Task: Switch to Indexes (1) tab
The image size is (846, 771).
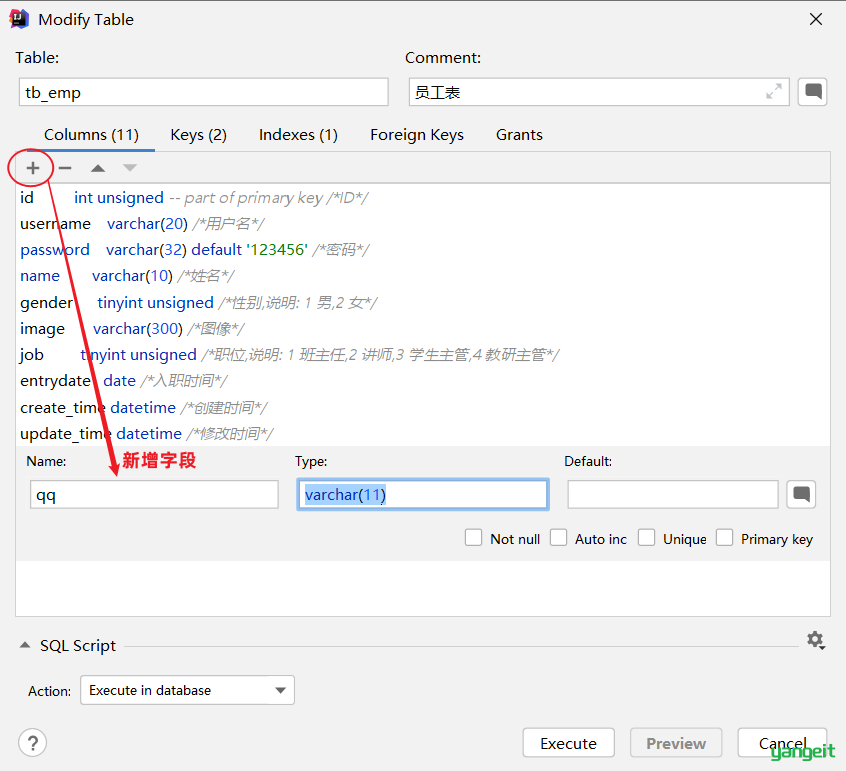Action: point(298,135)
